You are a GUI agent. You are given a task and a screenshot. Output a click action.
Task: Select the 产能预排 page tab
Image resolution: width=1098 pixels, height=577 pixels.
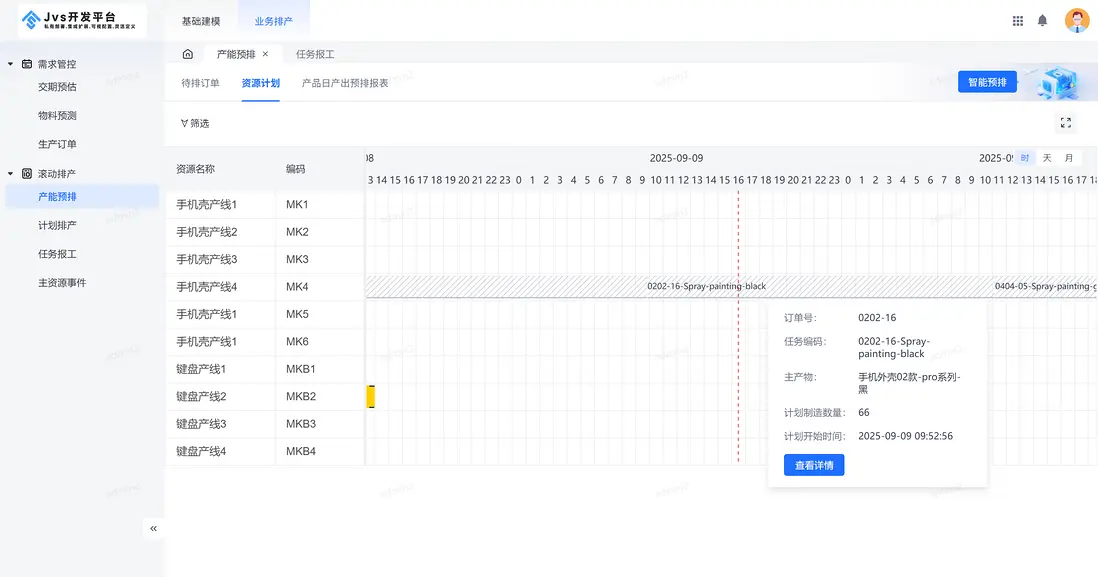pyautogui.click(x=236, y=54)
